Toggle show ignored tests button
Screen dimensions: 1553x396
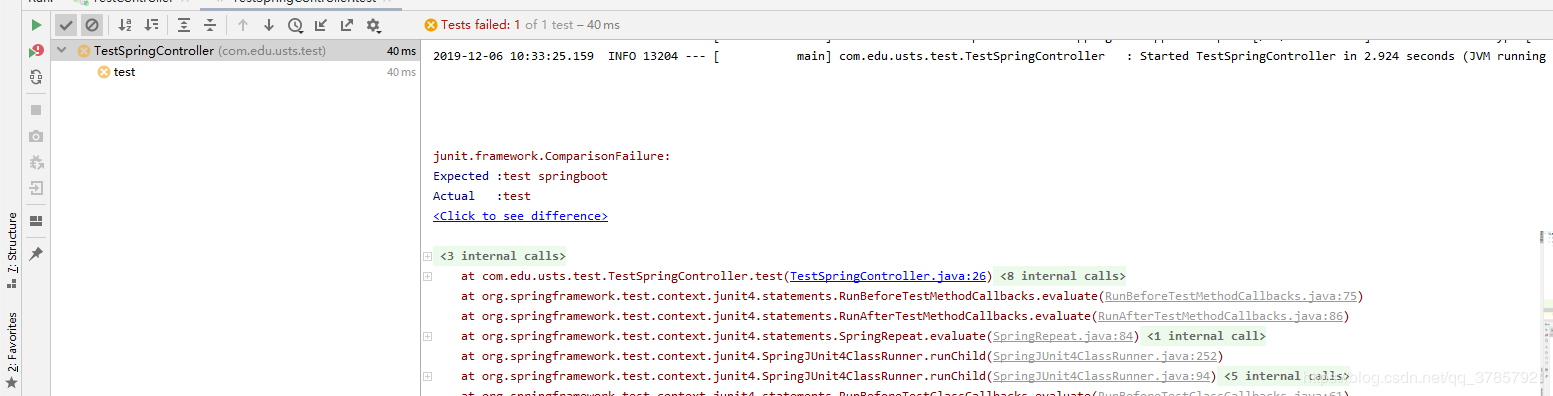click(92, 25)
